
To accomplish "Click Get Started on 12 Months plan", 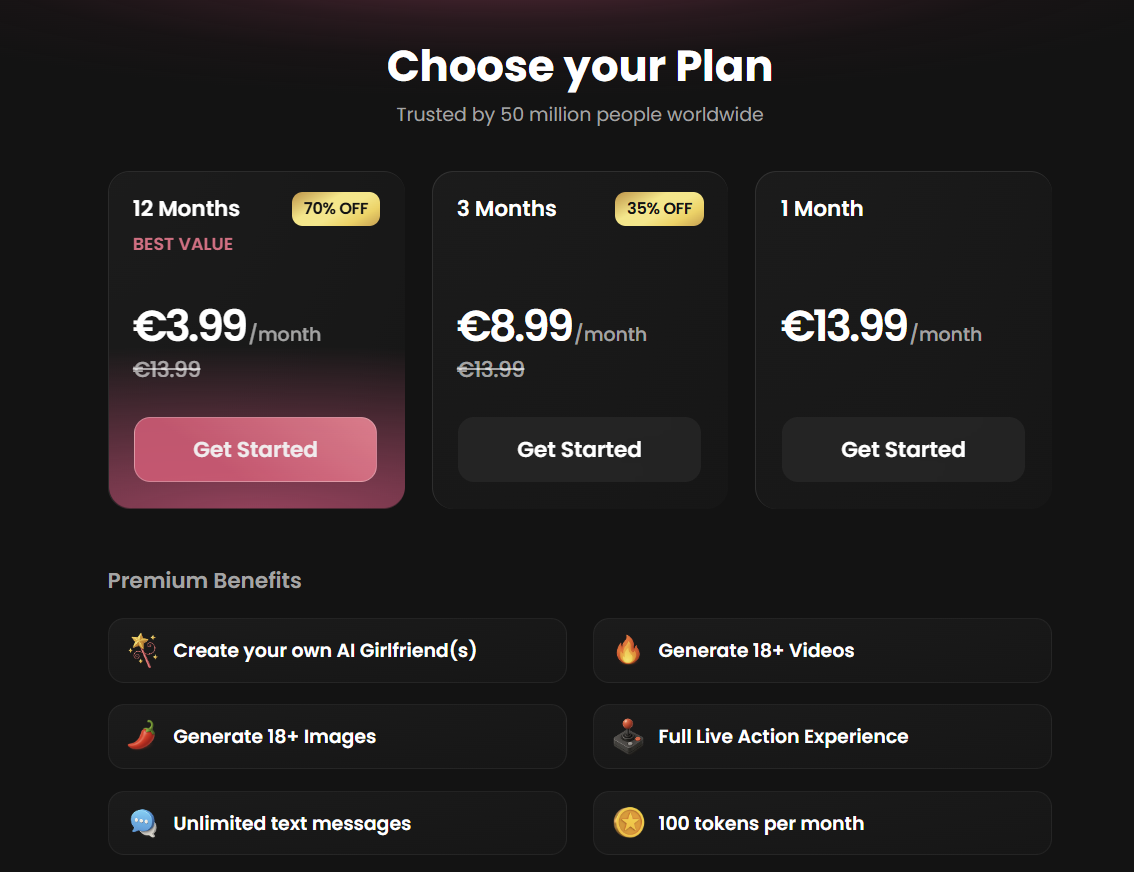I will coord(255,450).
